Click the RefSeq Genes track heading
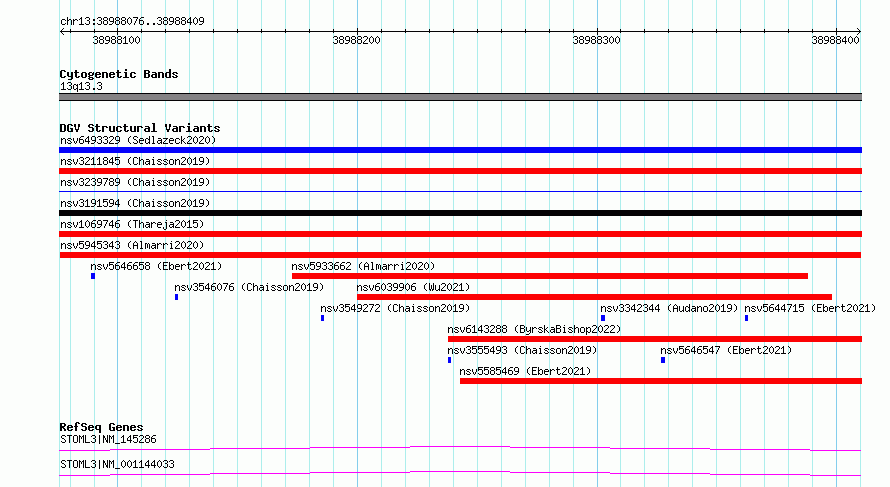The height and width of the screenshot is (487, 890). point(101,427)
